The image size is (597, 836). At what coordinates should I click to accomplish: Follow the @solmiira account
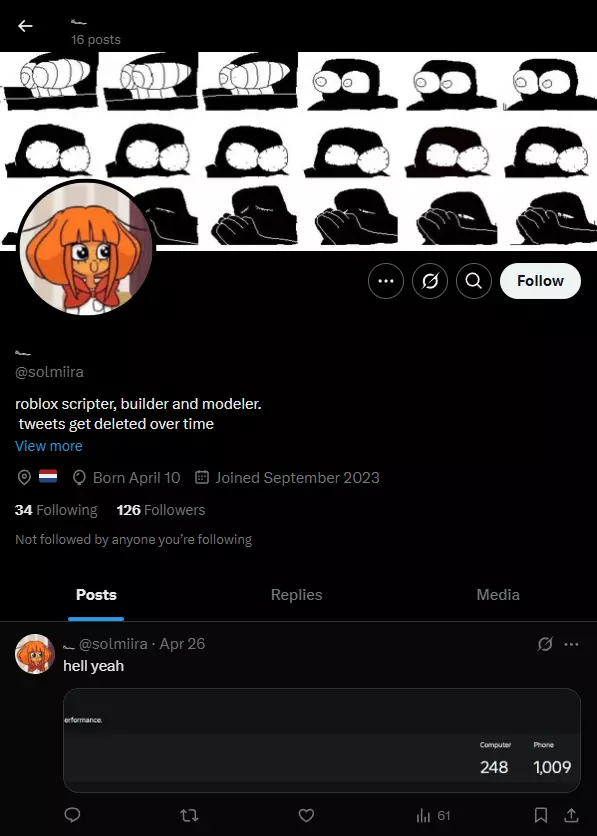pos(540,280)
